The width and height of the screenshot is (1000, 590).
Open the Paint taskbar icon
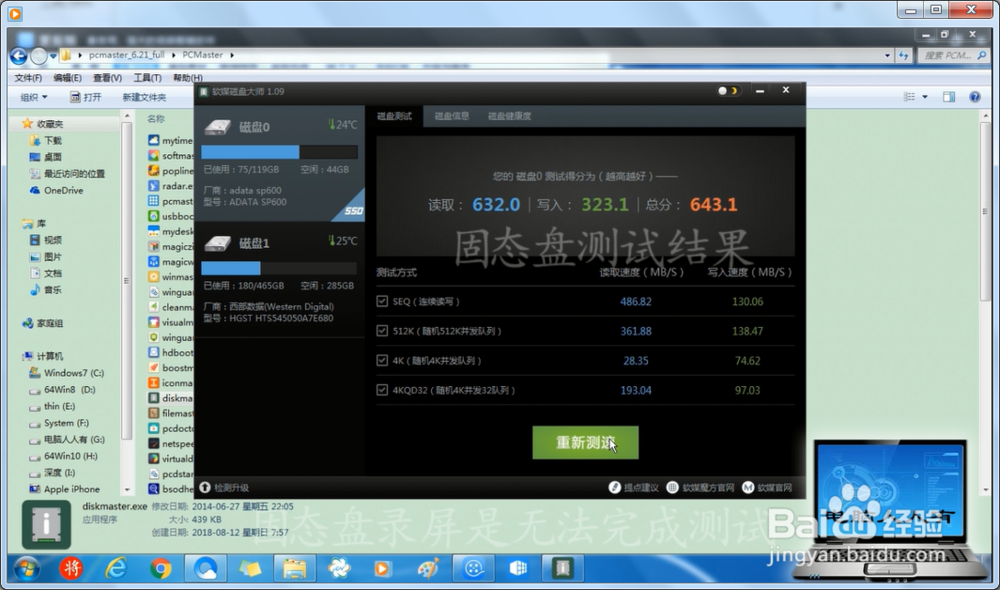(x=429, y=568)
